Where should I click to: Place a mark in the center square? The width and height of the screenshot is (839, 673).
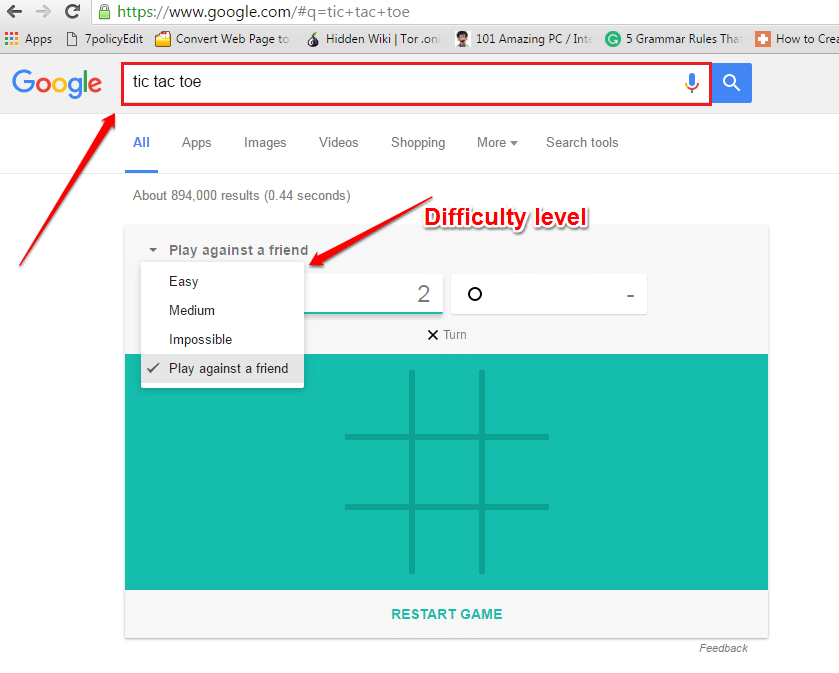pyautogui.click(x=447, y=472)
